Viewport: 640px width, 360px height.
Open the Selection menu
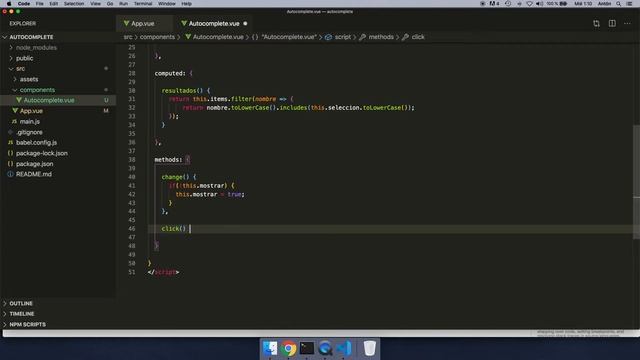point(74,4)
